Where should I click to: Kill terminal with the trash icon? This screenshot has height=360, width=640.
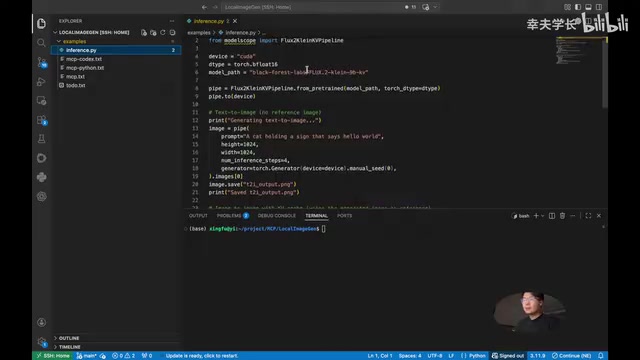[562, 216]
